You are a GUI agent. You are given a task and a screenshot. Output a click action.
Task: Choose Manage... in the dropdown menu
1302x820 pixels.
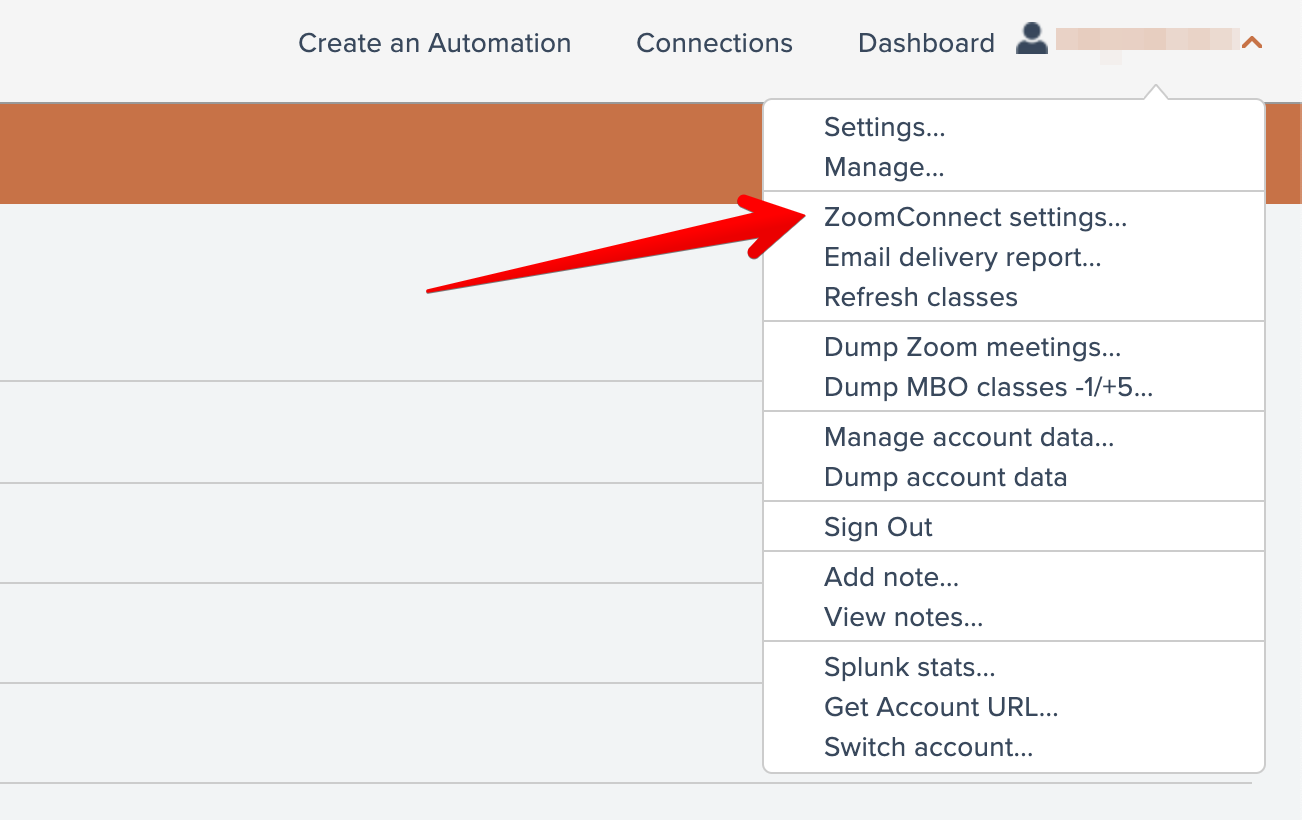[x=883, y=167]
